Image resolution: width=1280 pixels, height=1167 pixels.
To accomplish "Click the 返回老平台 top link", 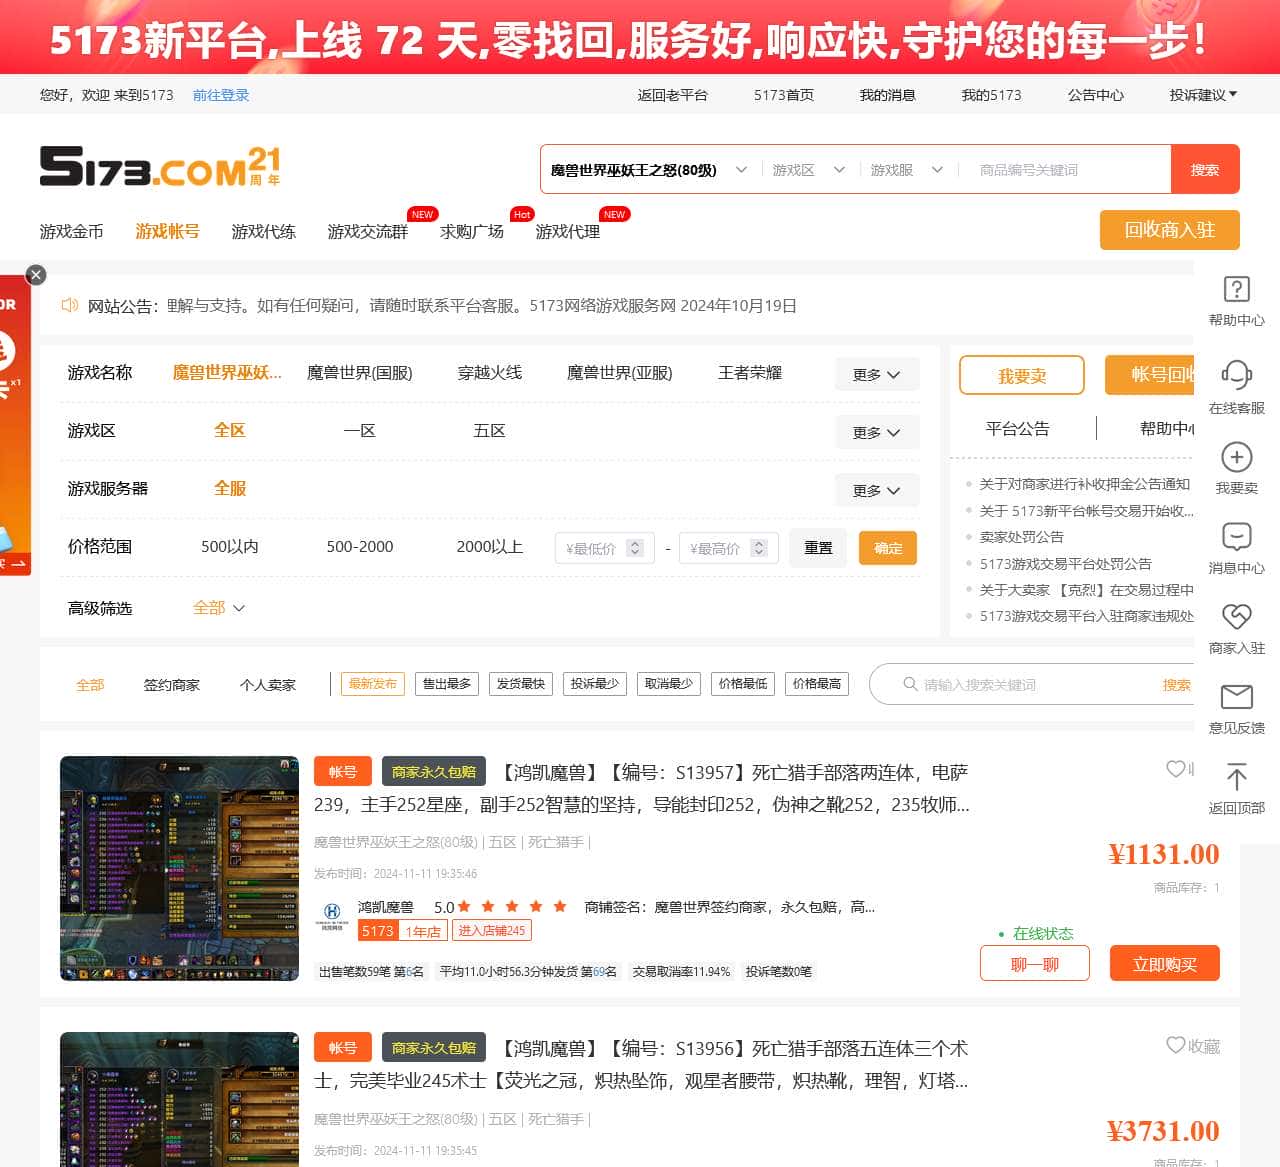I will click(x=673, y=95).
